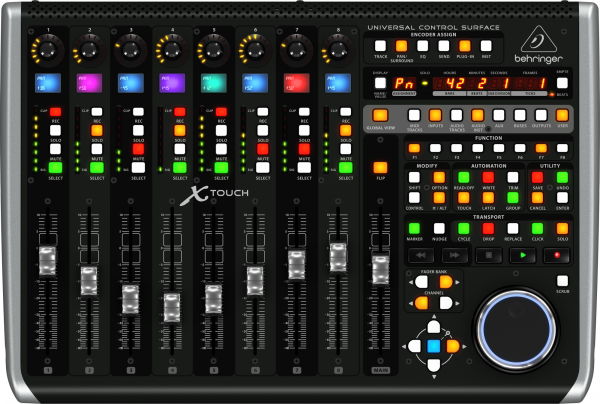Click the Flip button
The width and height of the screenshot is (600, 404).
pyautogui.click(x=380, y=168)
